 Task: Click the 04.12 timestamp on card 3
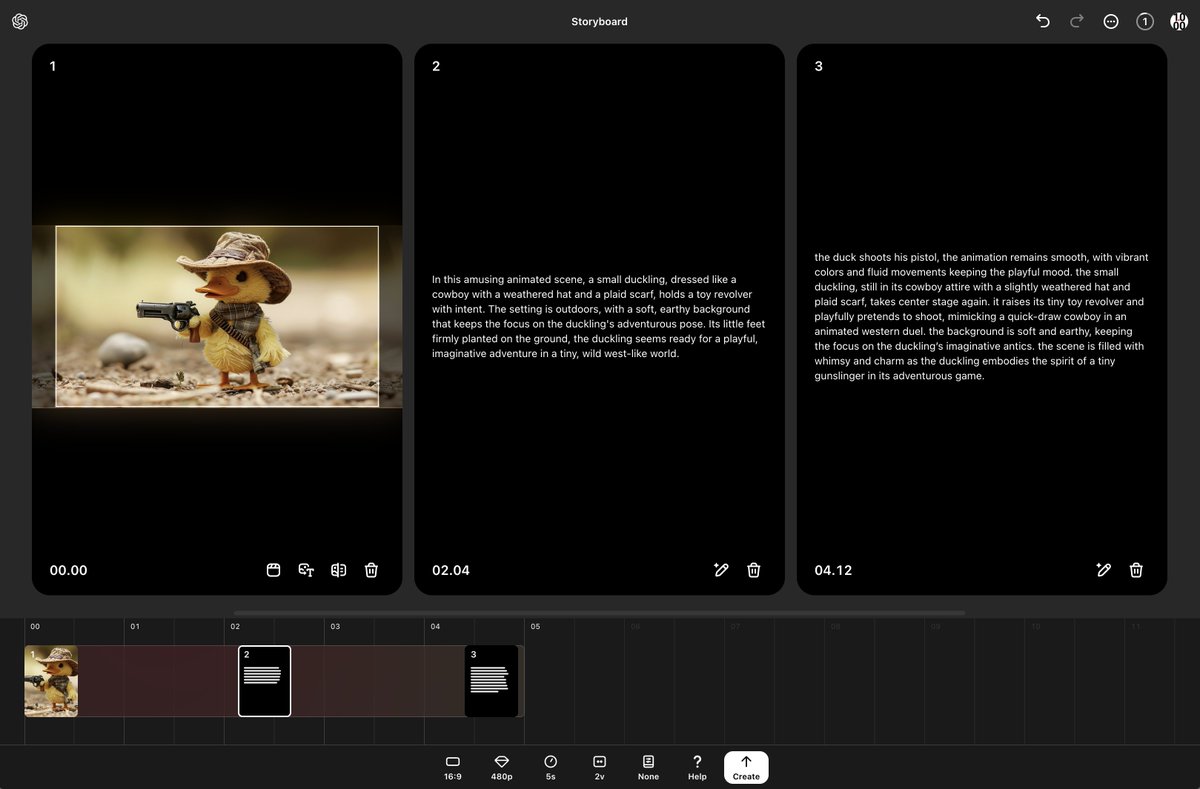pos(833,570)
